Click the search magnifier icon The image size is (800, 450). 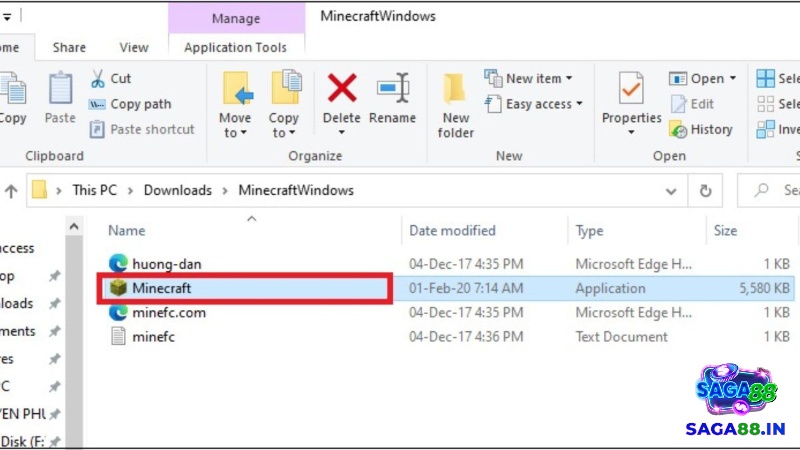pyautogui.click(x=762, y=190)
